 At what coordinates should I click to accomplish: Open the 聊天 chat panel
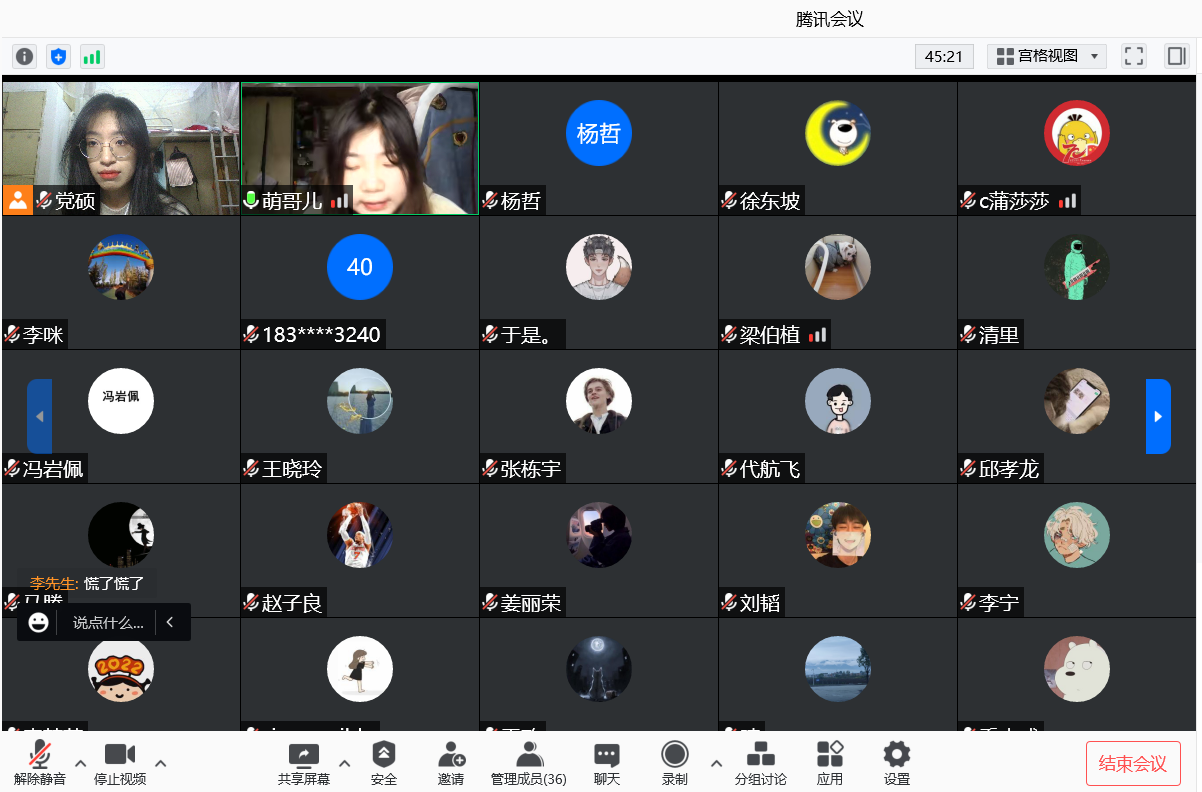607,763
